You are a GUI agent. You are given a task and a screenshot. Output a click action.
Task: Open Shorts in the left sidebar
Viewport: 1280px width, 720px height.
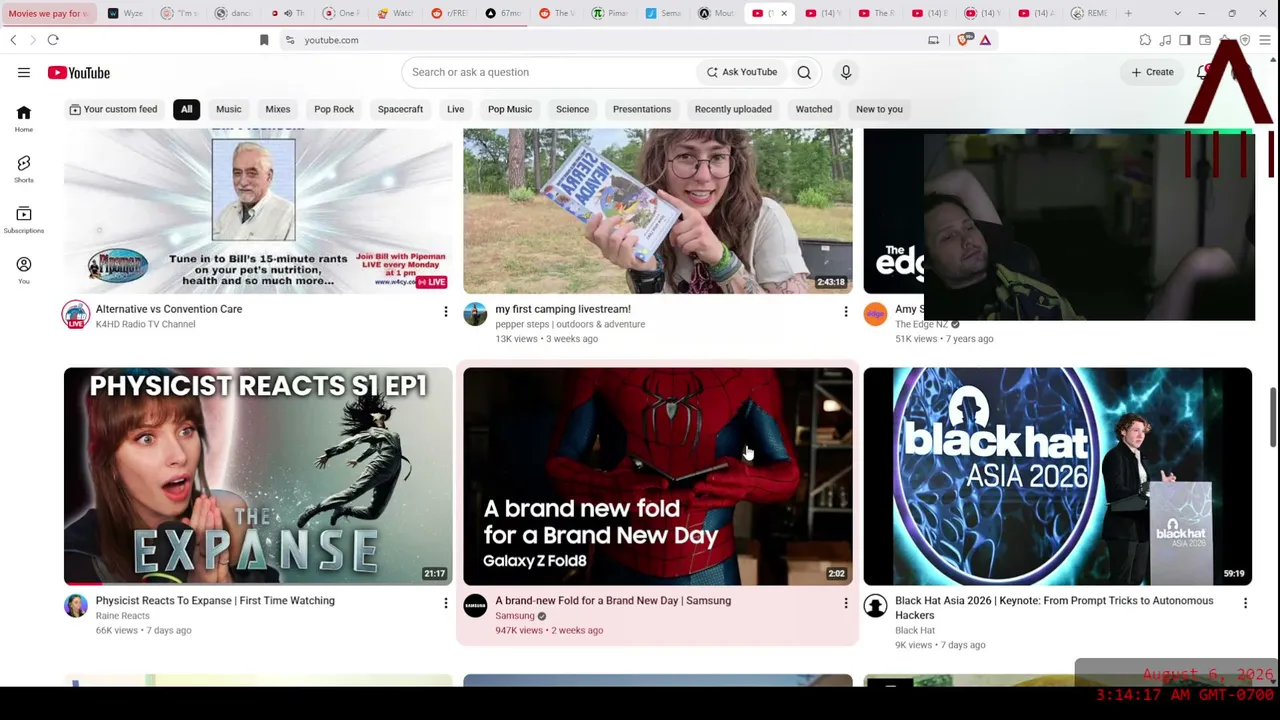[23, 168]
